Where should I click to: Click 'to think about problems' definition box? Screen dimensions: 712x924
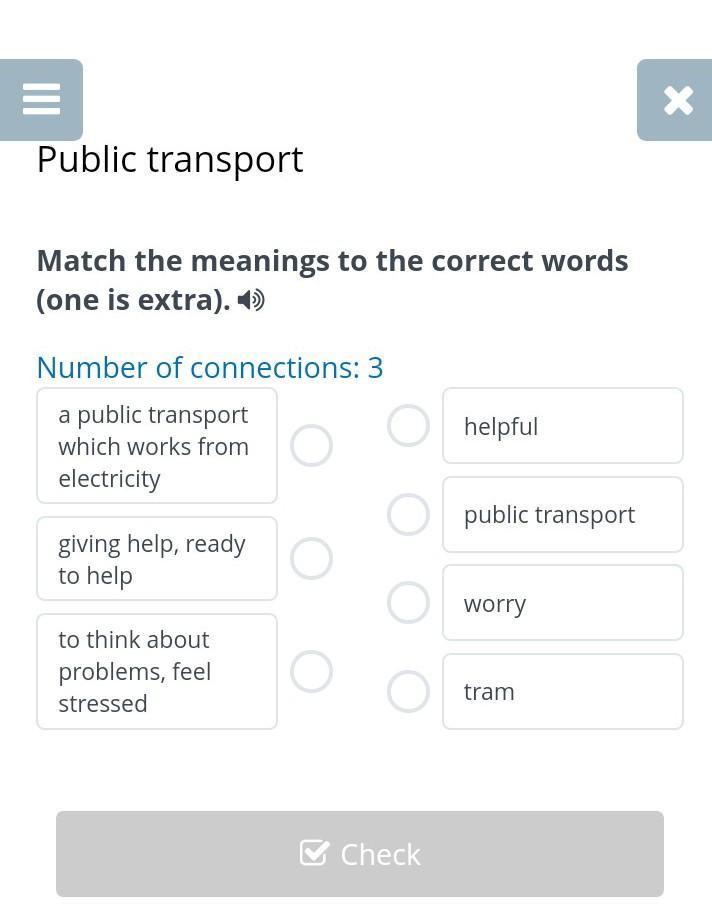[157, 671]
